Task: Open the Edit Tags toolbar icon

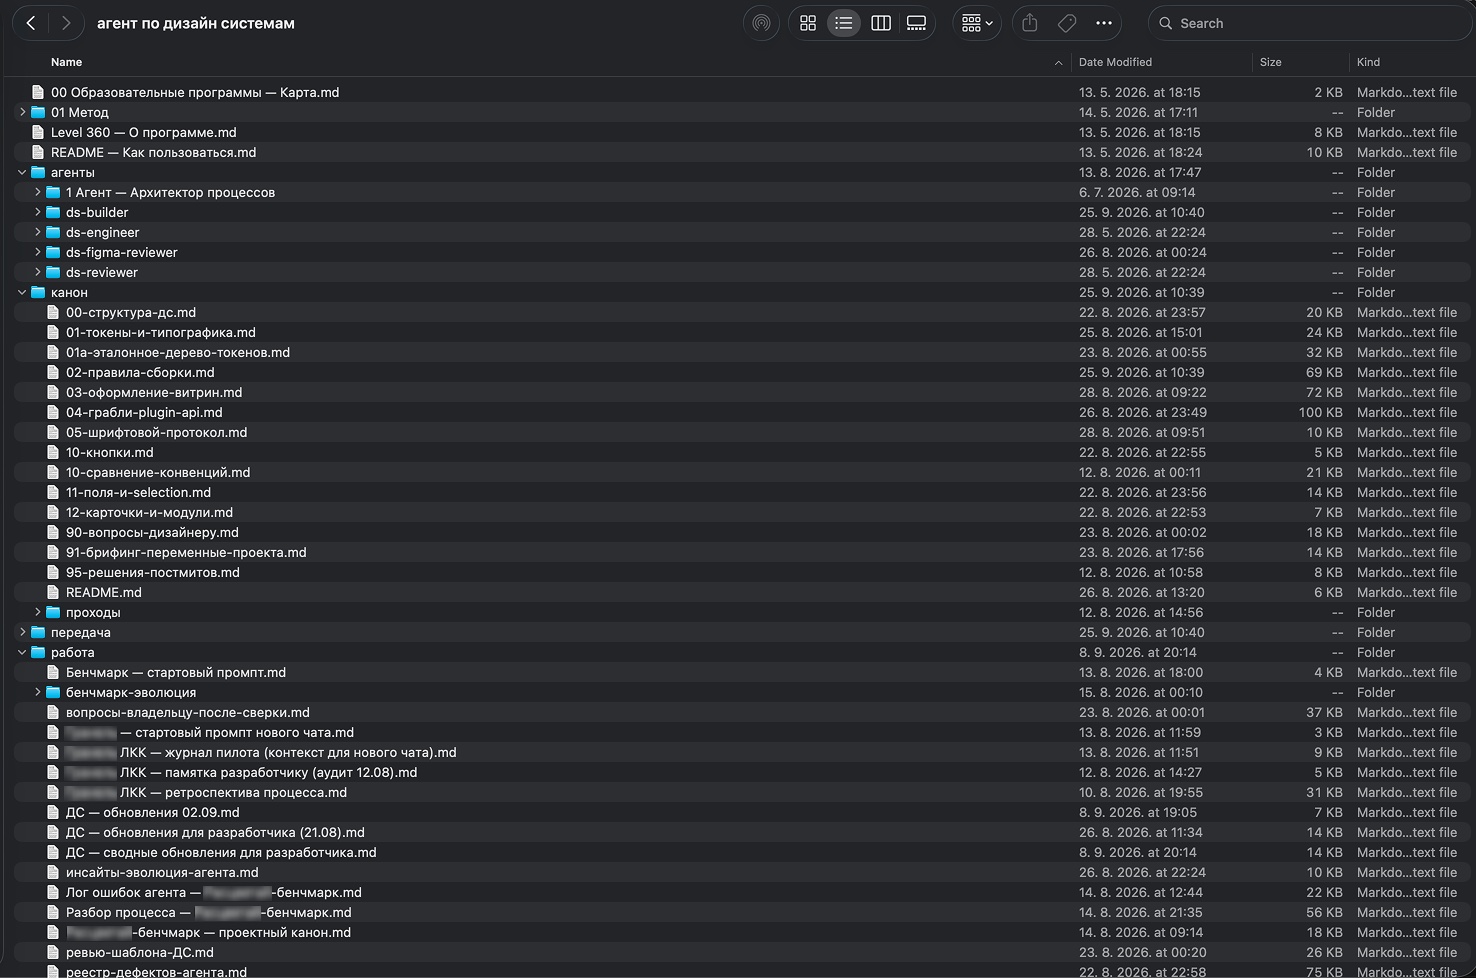Action: [1067, 23]
